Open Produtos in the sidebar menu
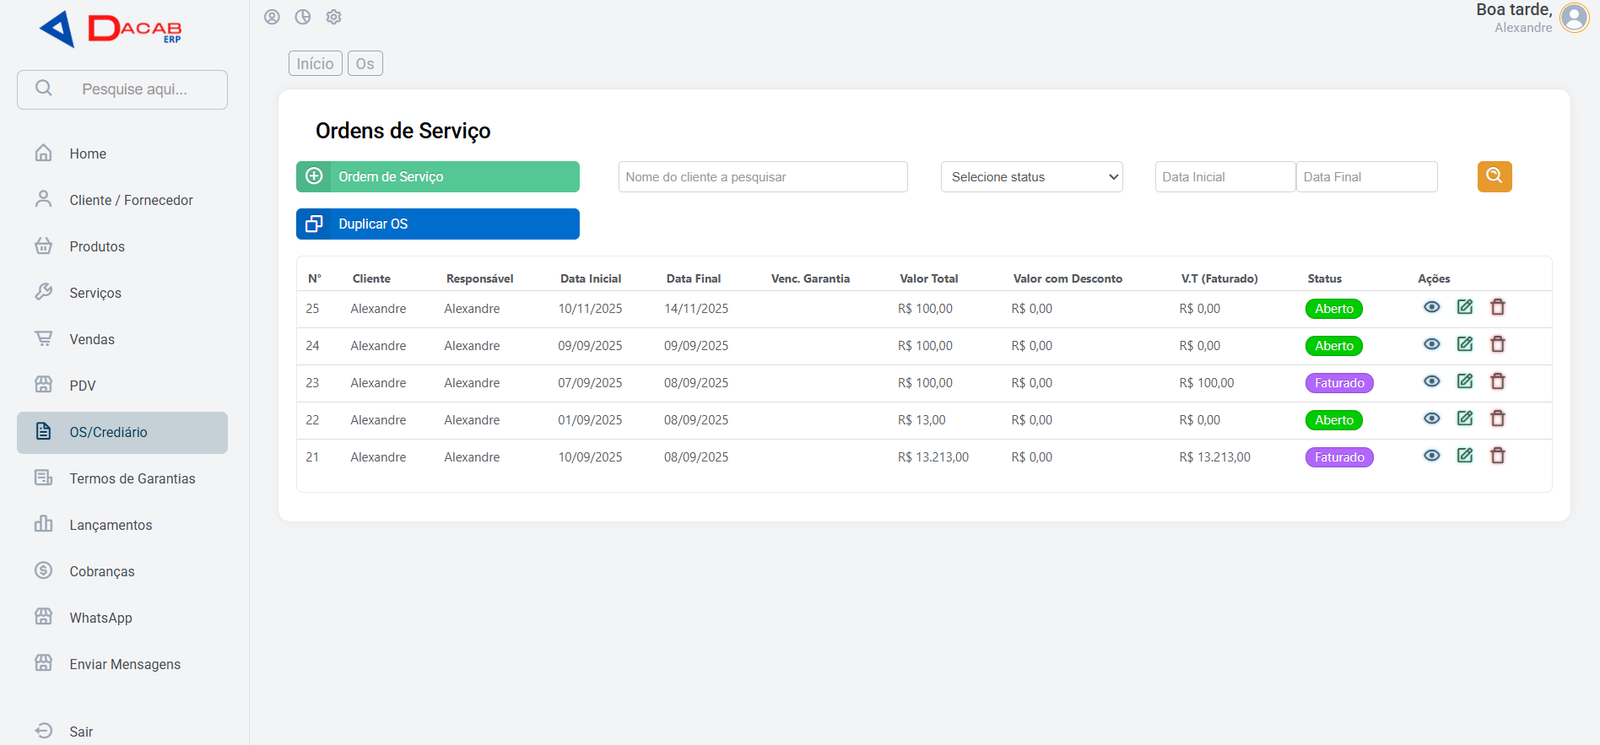 click(97, 247)
